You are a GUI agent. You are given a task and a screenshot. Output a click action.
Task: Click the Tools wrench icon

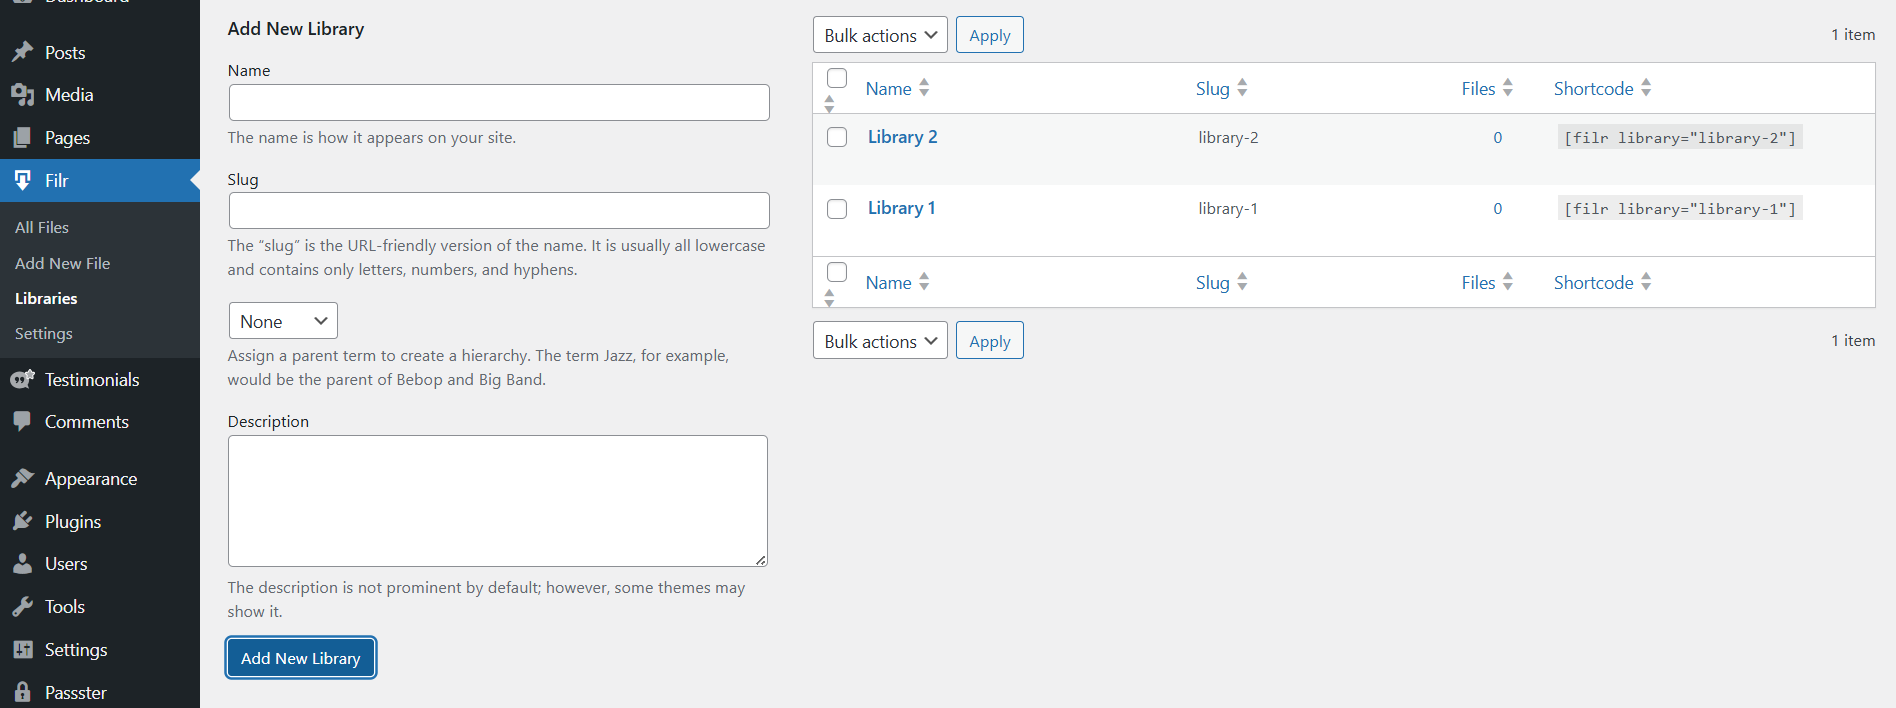click(22, 606)
